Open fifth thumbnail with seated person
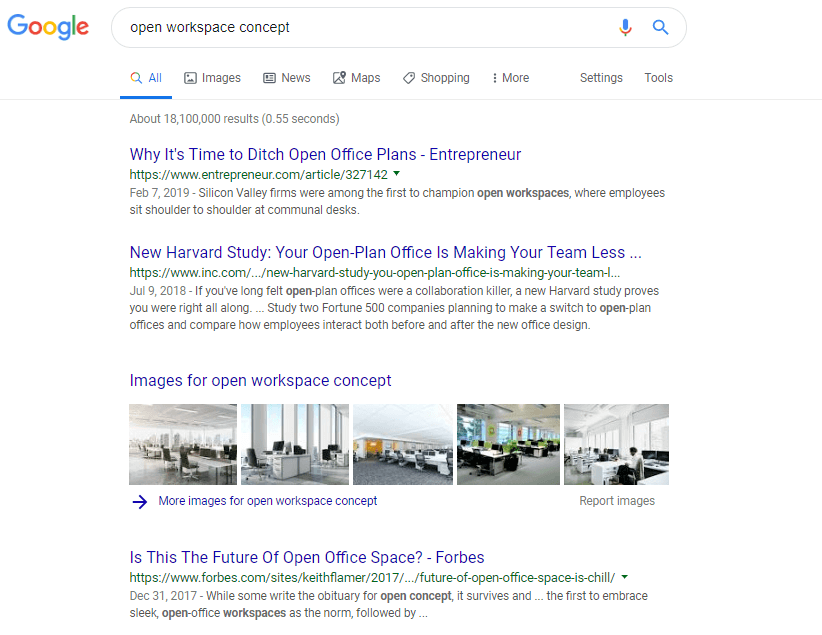The image size is (822, 635). [x=616, y=444]
